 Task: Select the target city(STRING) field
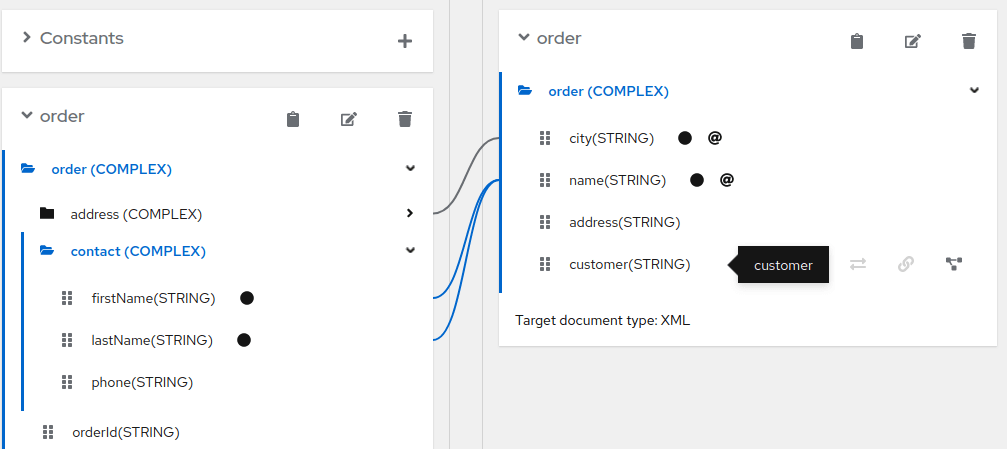click(611, 138)
